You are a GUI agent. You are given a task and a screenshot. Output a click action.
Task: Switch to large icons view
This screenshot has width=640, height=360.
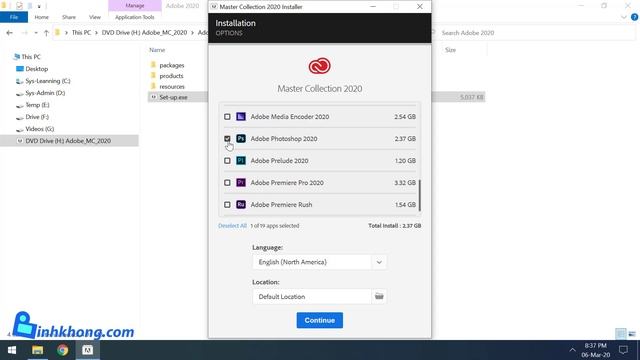point(632,334)
